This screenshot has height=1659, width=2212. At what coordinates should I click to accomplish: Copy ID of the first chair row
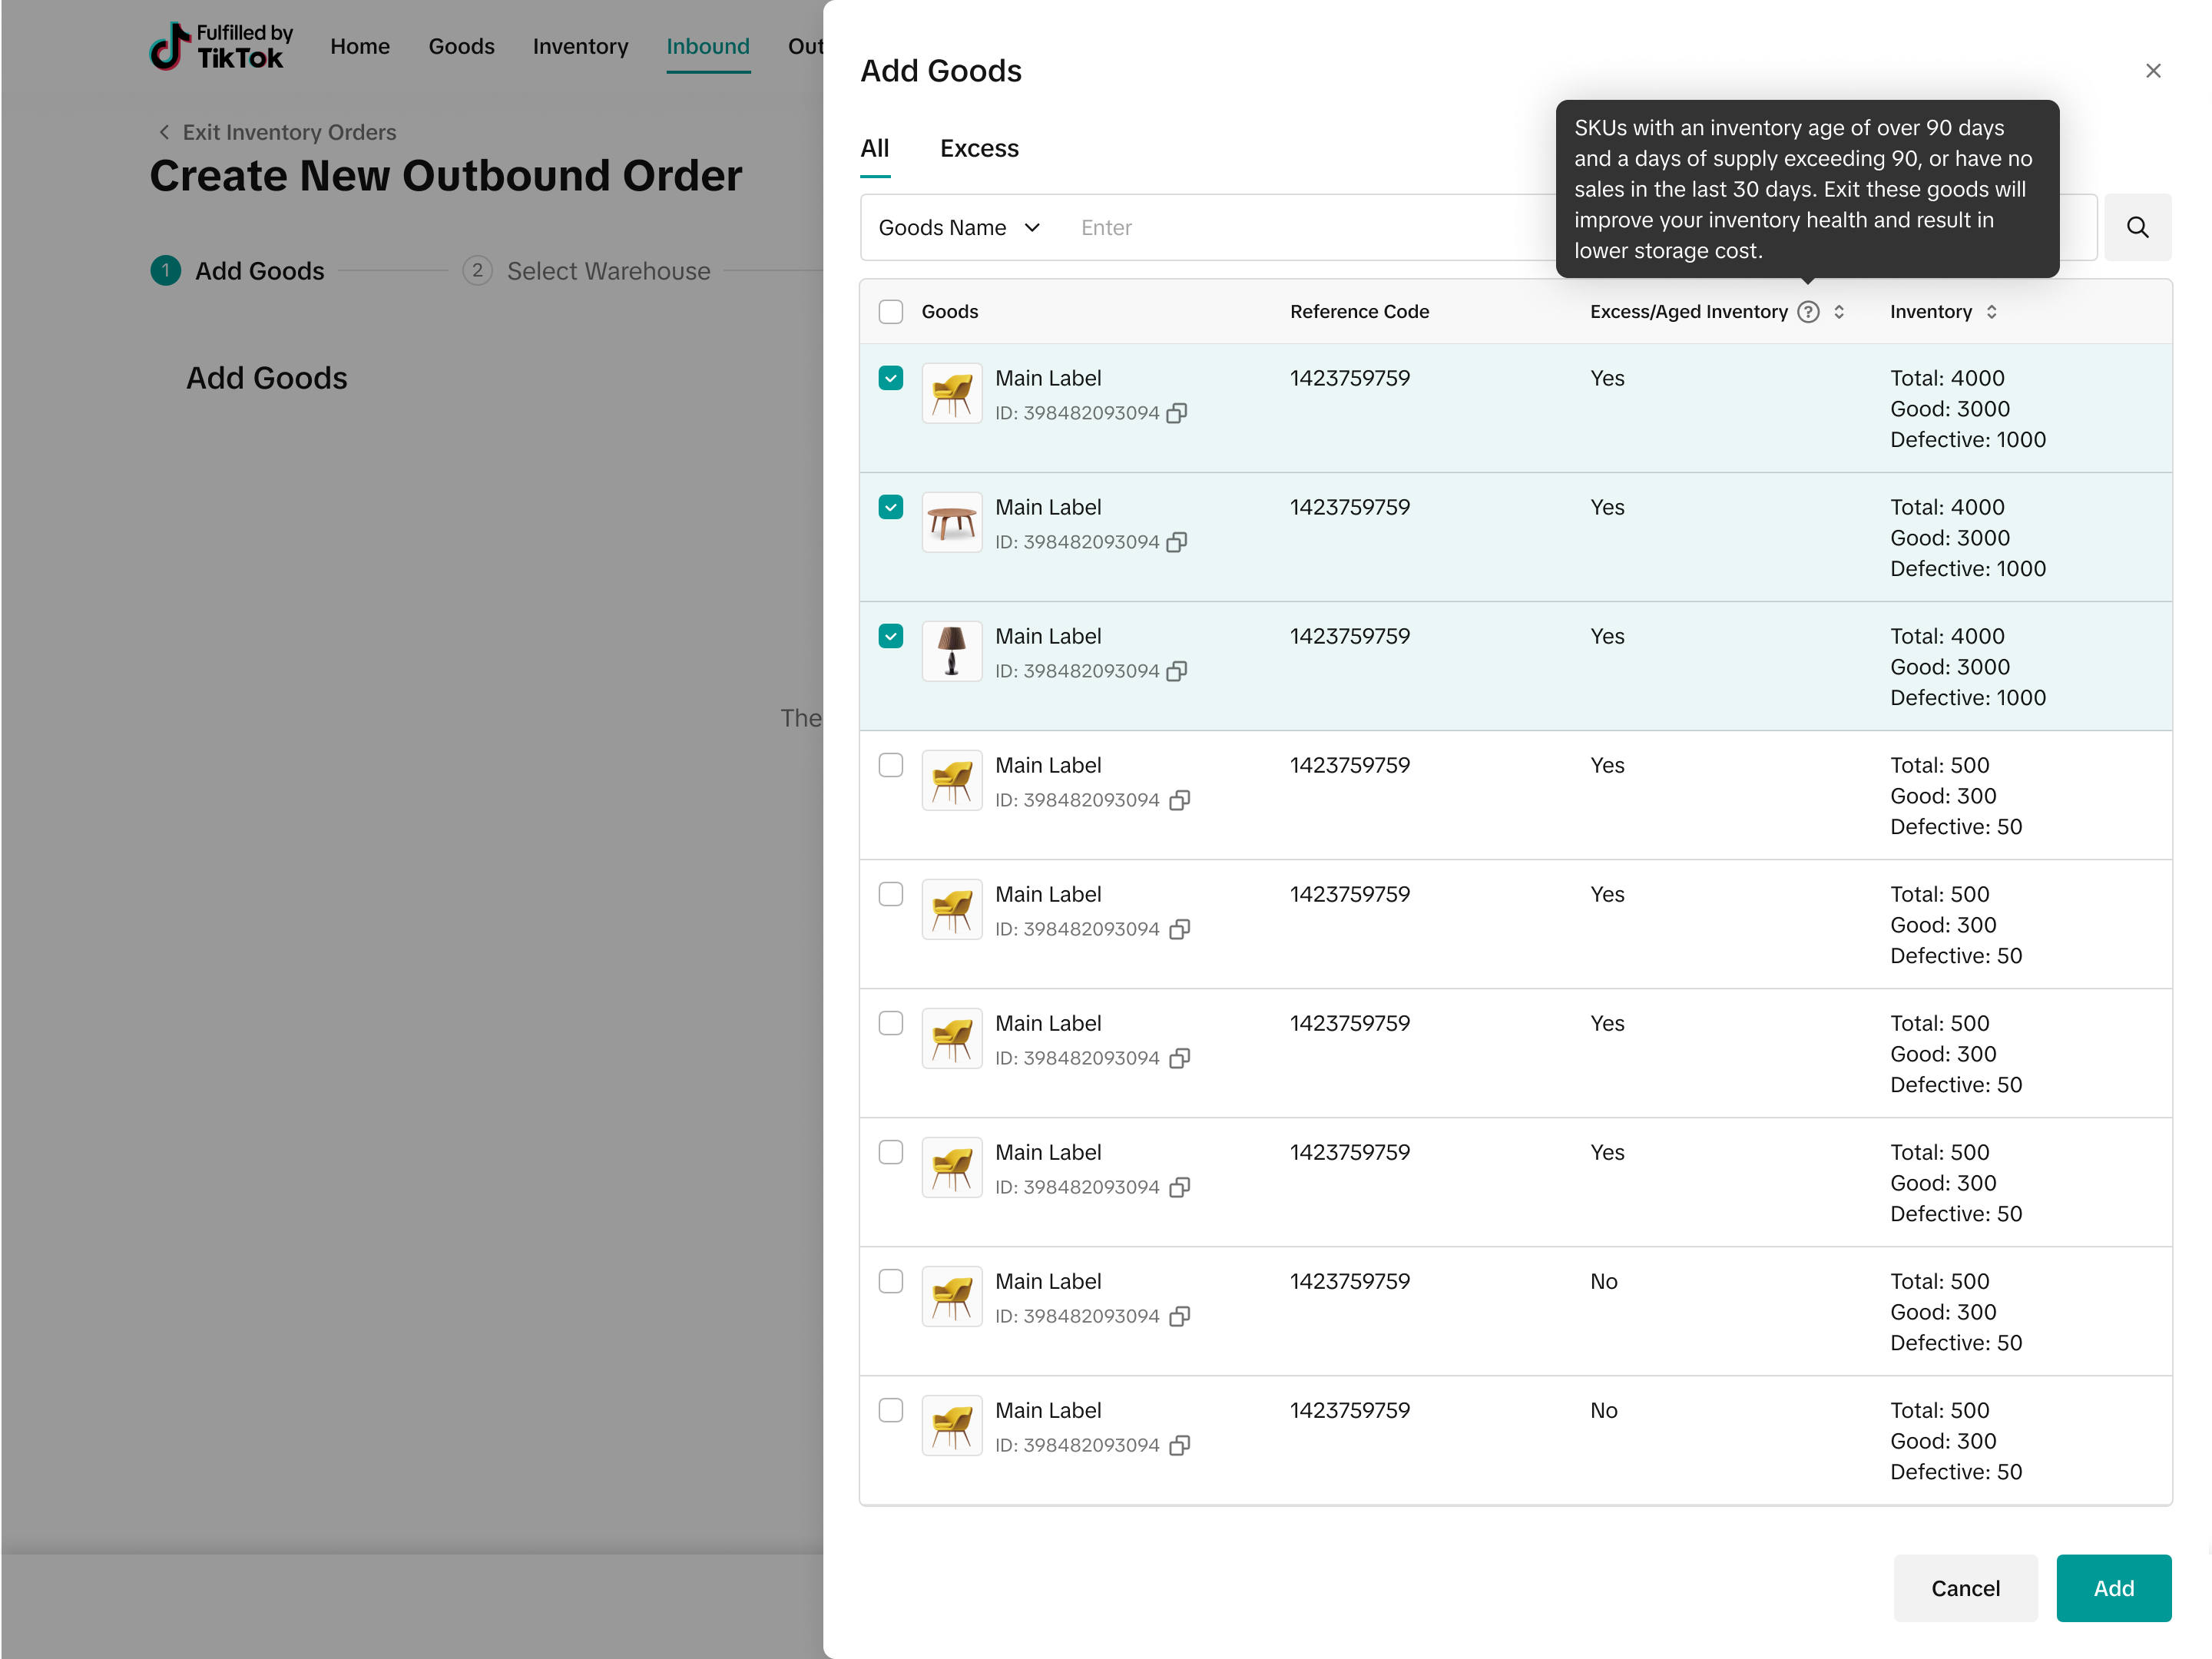pos(1177,413)
